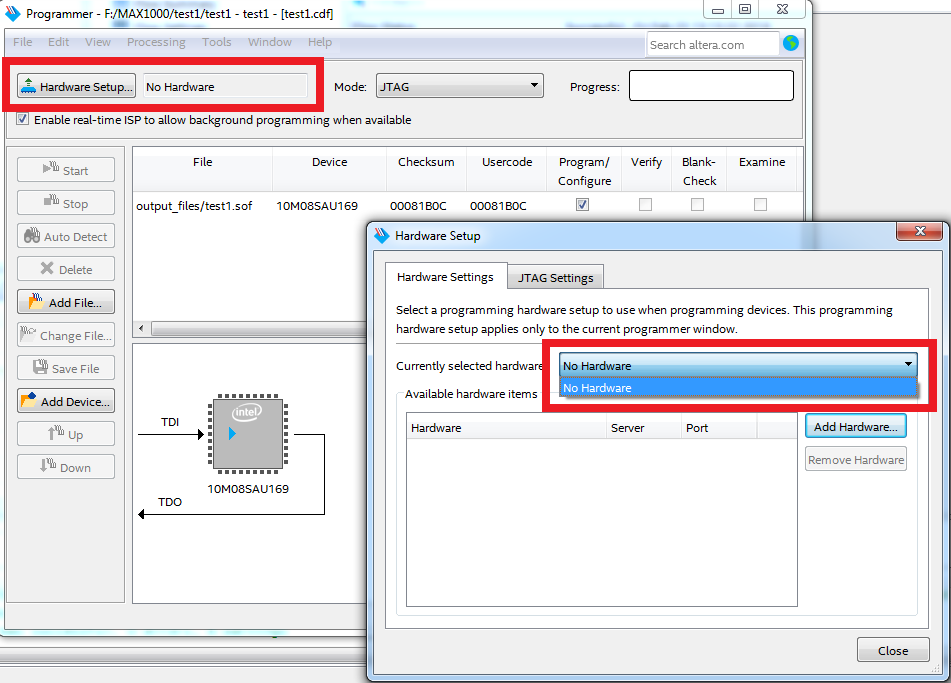951x683 pixels.
Task: Run Auto Detect for devices
Action: tap(66, 236)
